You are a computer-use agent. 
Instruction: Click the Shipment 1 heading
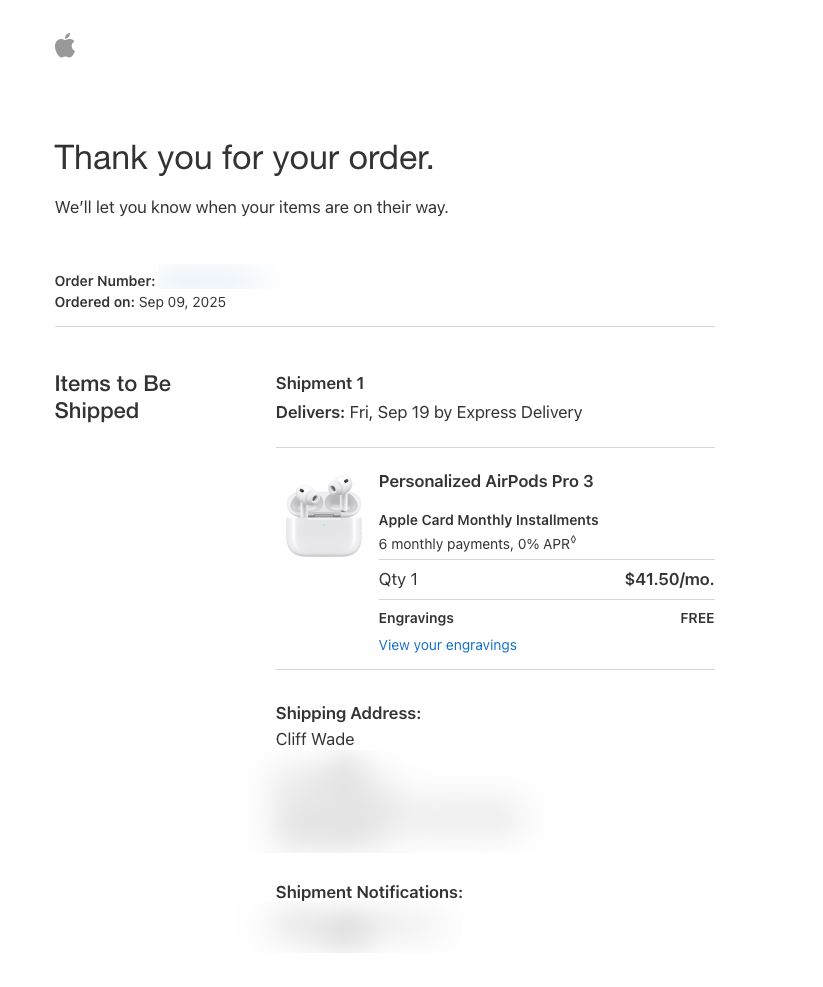(320, 383)
